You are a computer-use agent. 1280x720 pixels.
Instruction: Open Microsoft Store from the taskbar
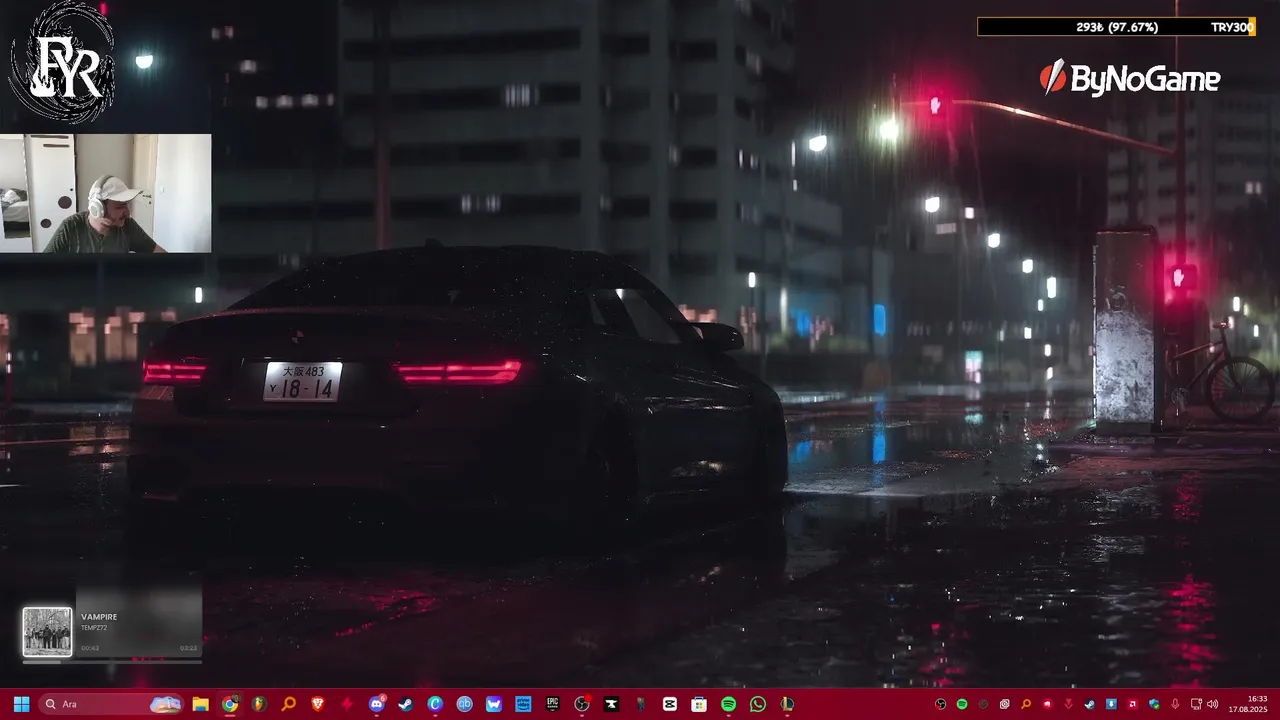(x=699, y=704)
